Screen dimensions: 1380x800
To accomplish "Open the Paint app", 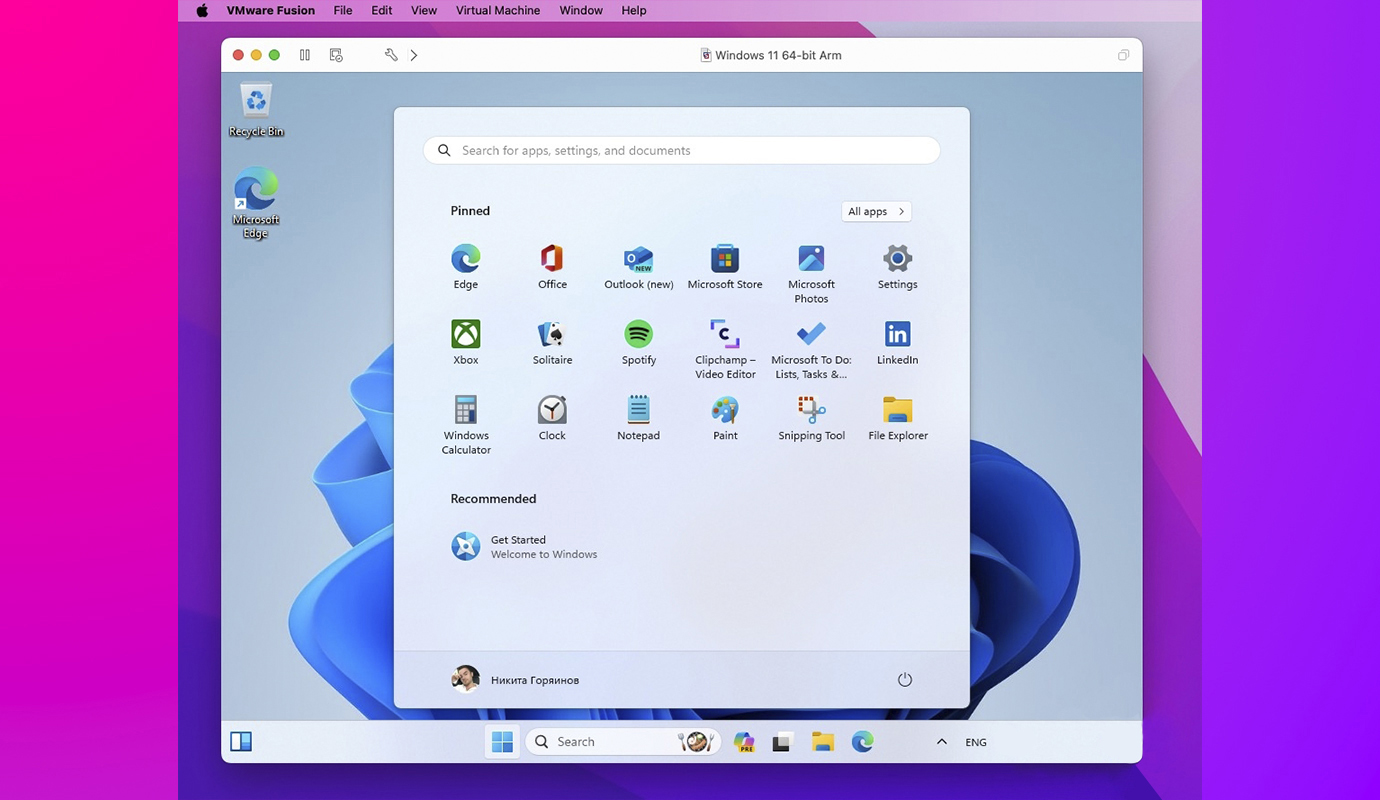I will 725,418.
